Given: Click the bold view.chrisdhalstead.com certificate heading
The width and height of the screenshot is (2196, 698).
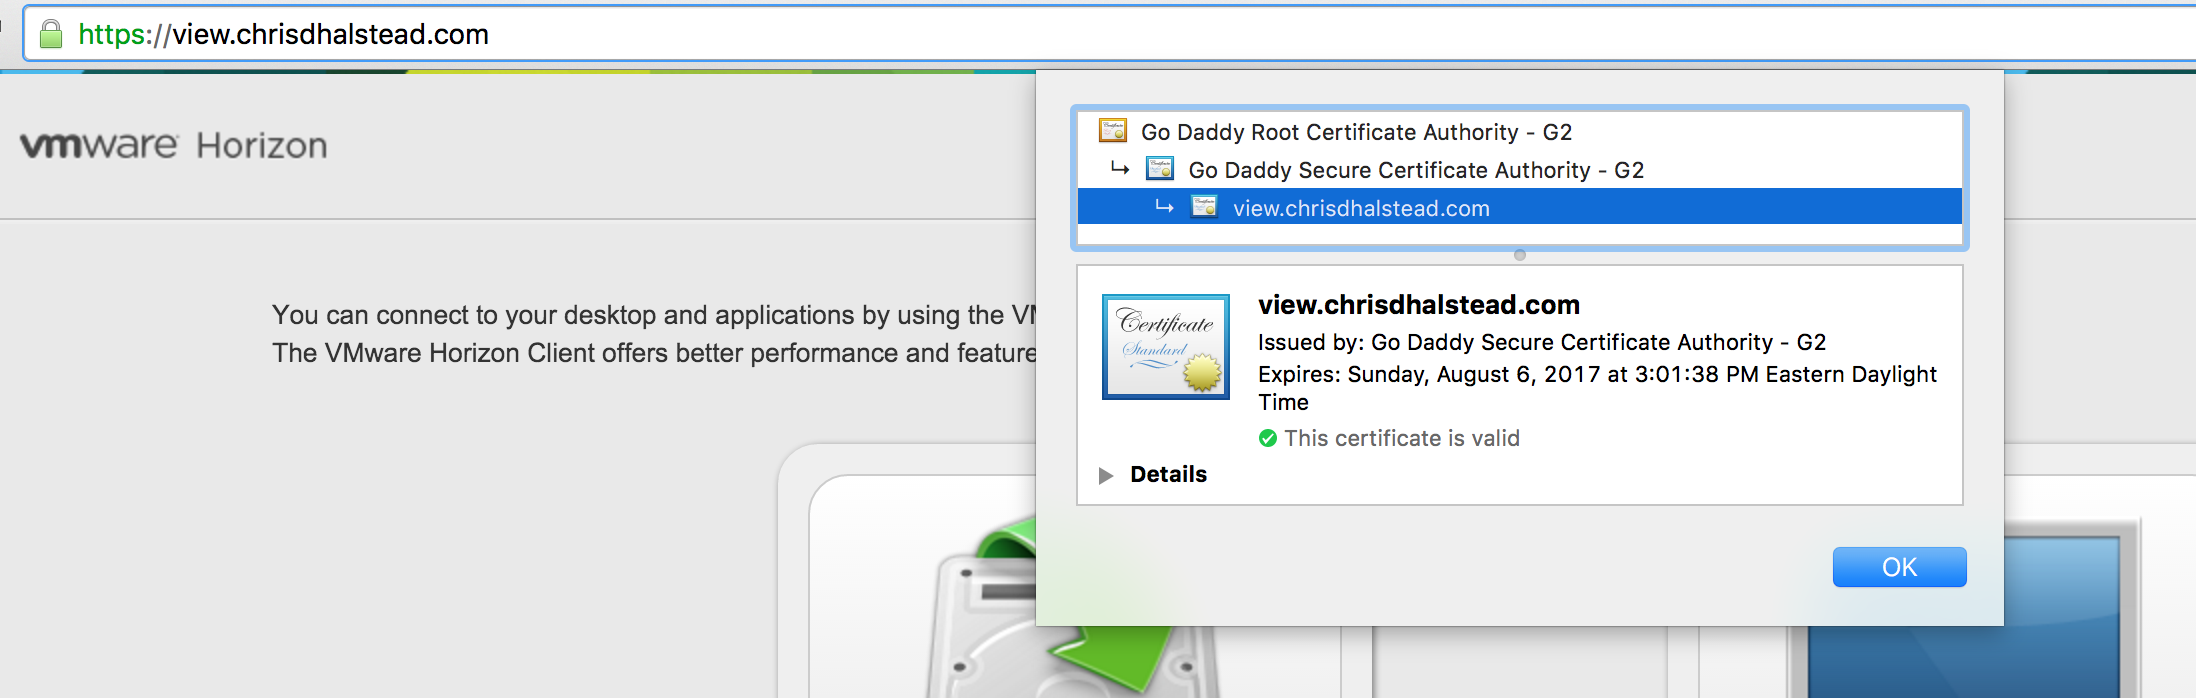Looking at the screenshot, I should point(1418,305).
